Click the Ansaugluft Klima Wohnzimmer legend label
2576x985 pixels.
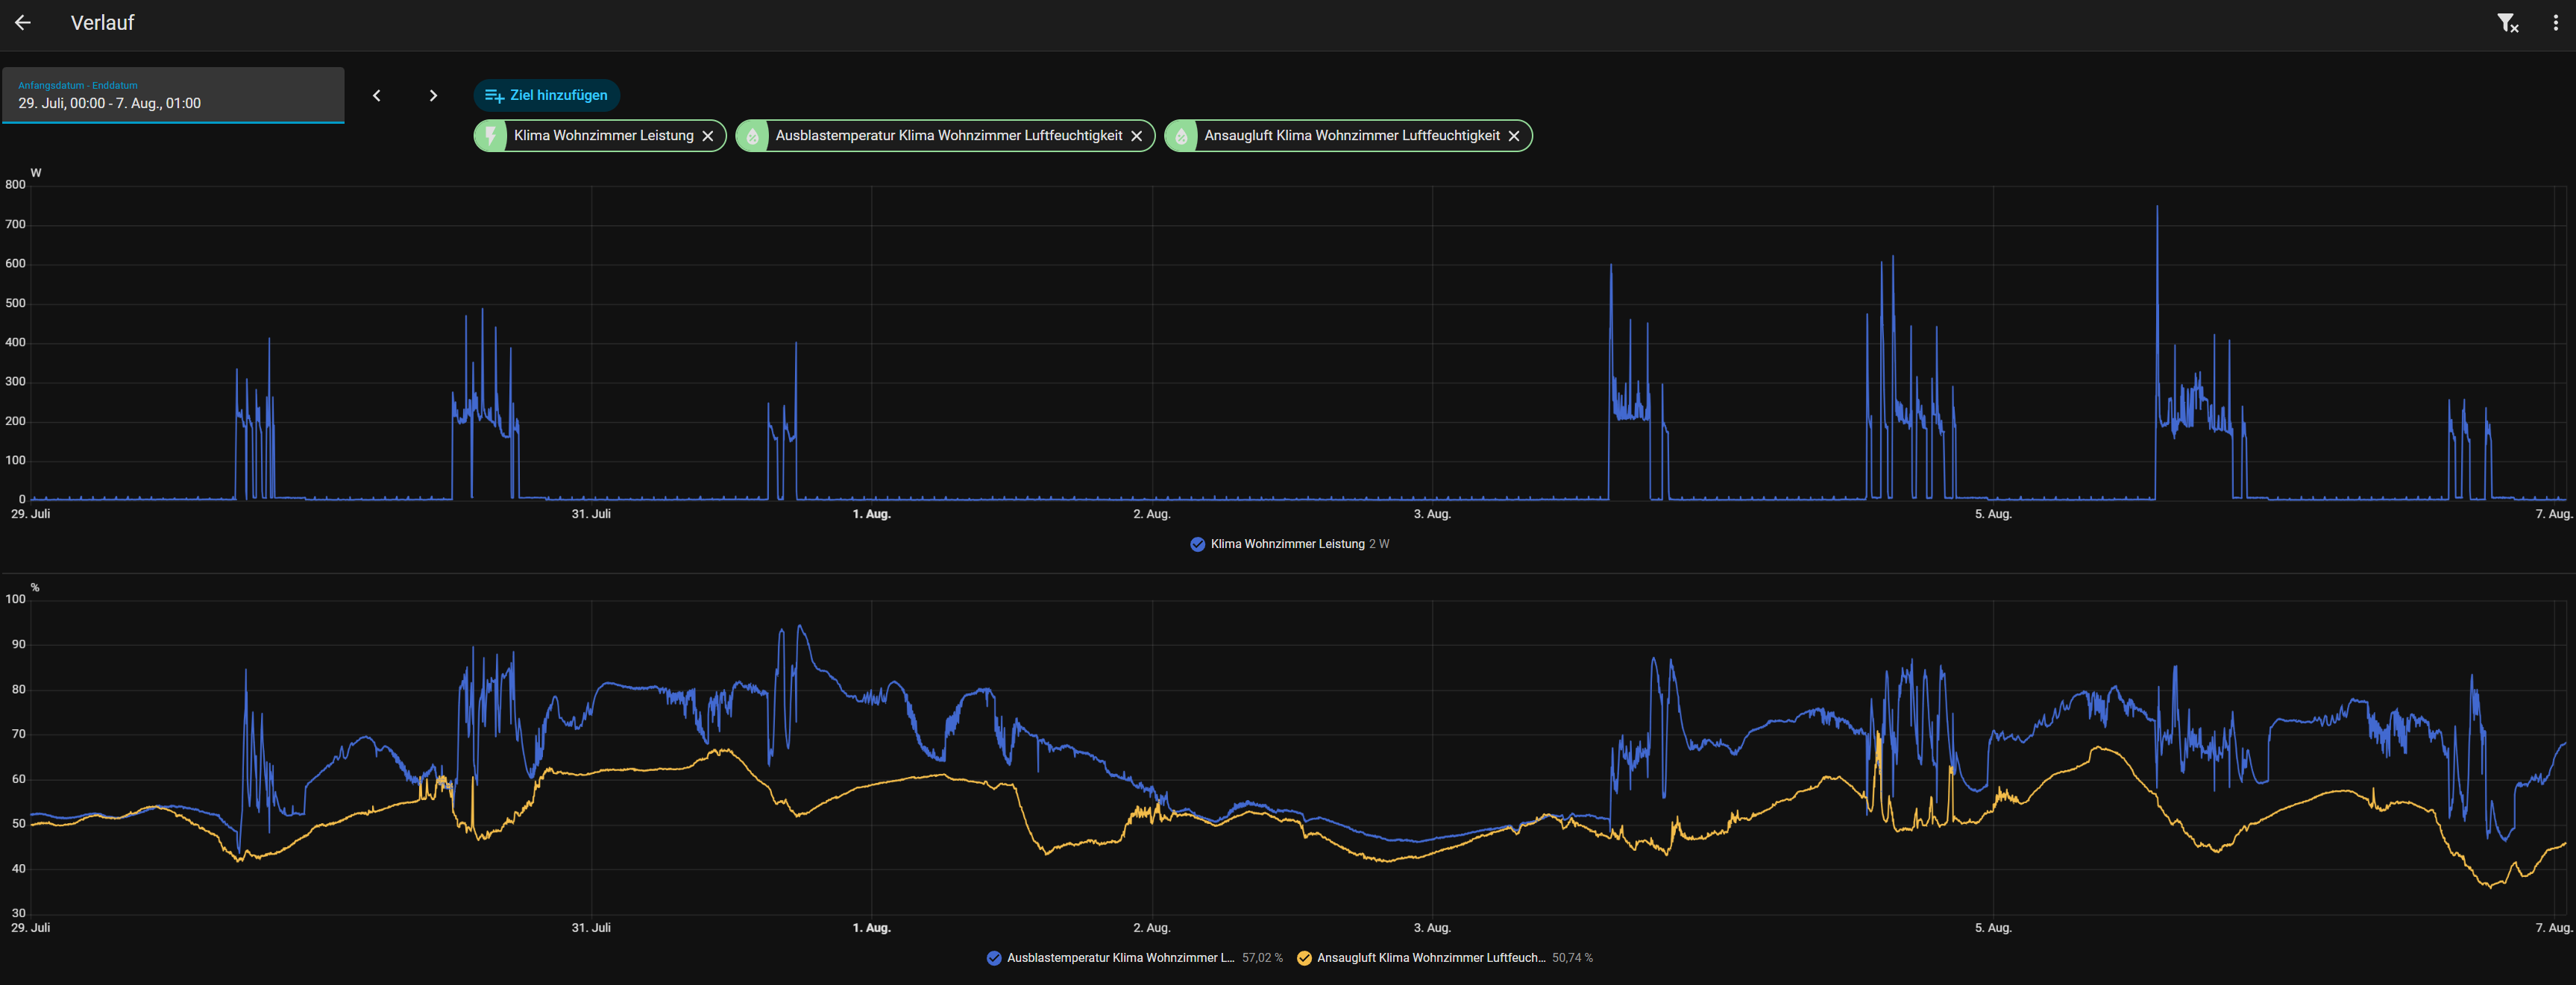1431,959
